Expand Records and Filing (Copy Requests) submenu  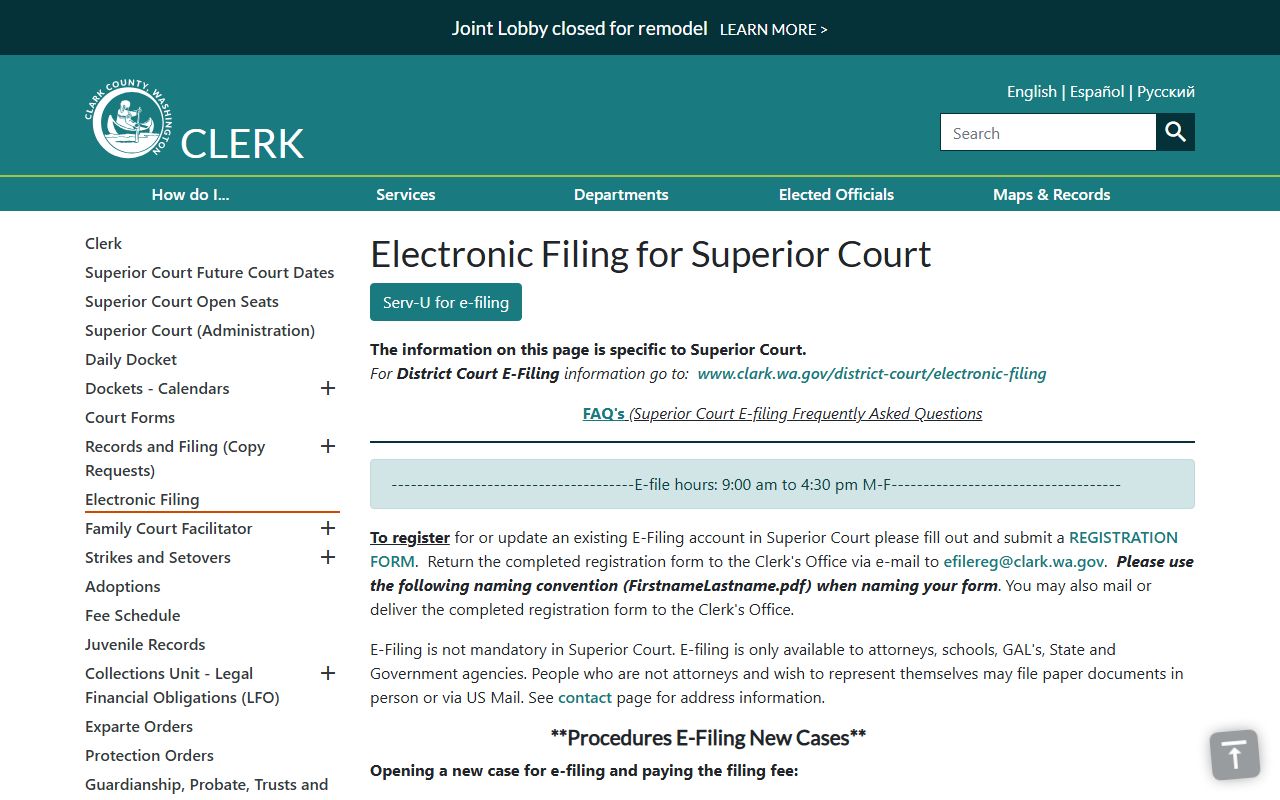[x=327, y=446]
